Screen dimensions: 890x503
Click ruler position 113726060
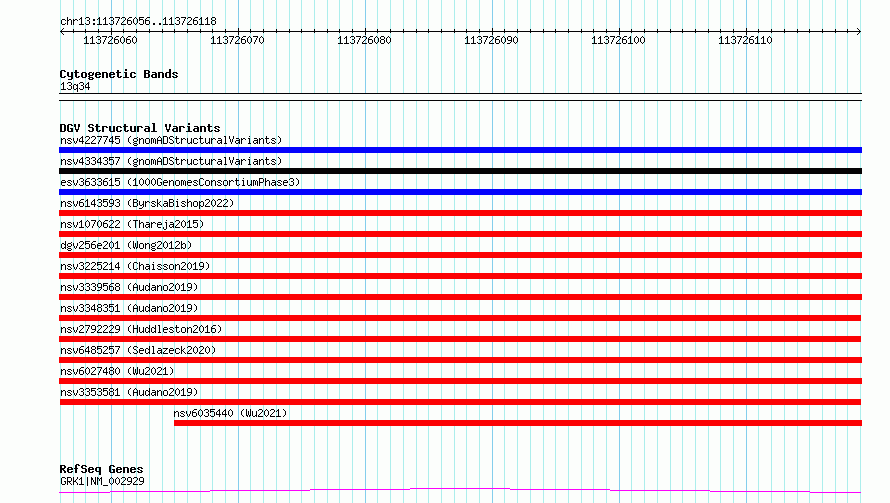tap(110, 40)
